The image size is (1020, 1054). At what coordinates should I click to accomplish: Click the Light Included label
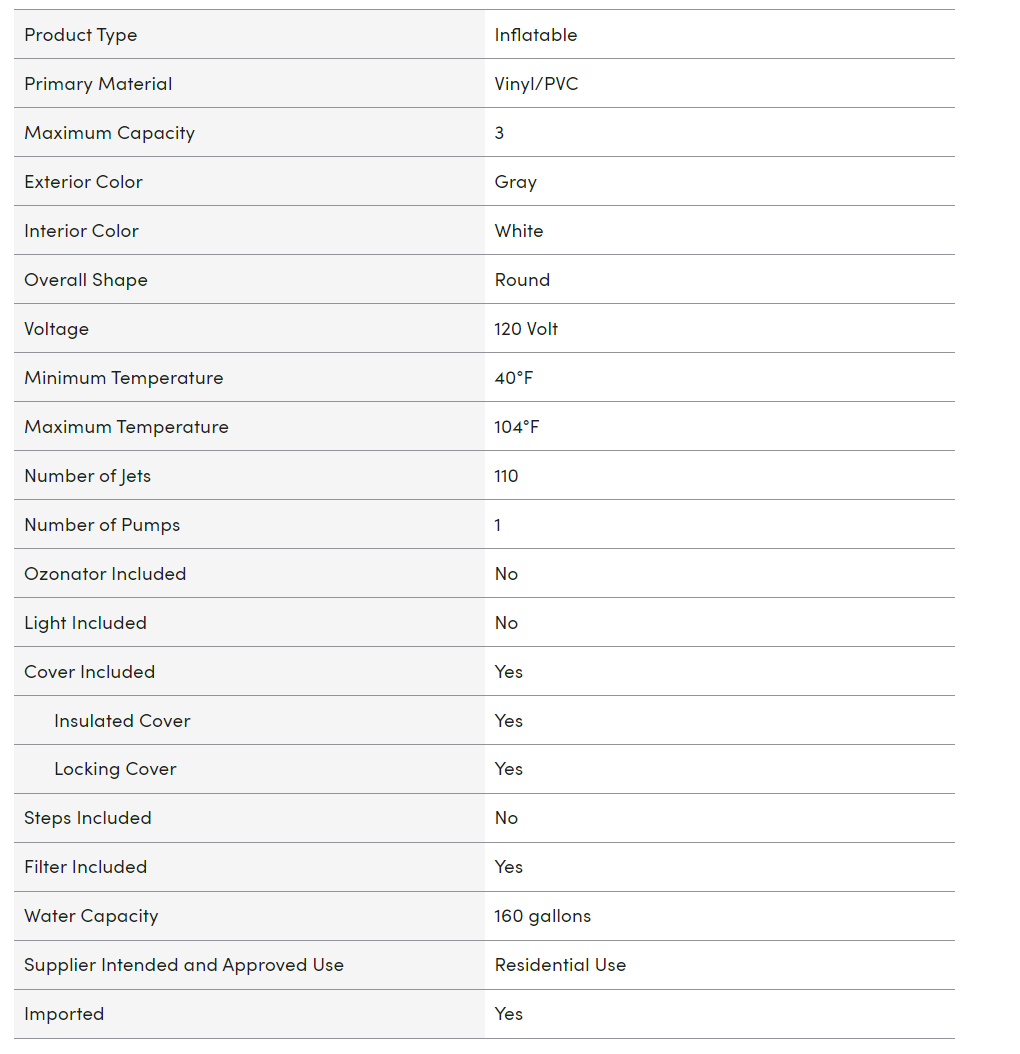85,623
